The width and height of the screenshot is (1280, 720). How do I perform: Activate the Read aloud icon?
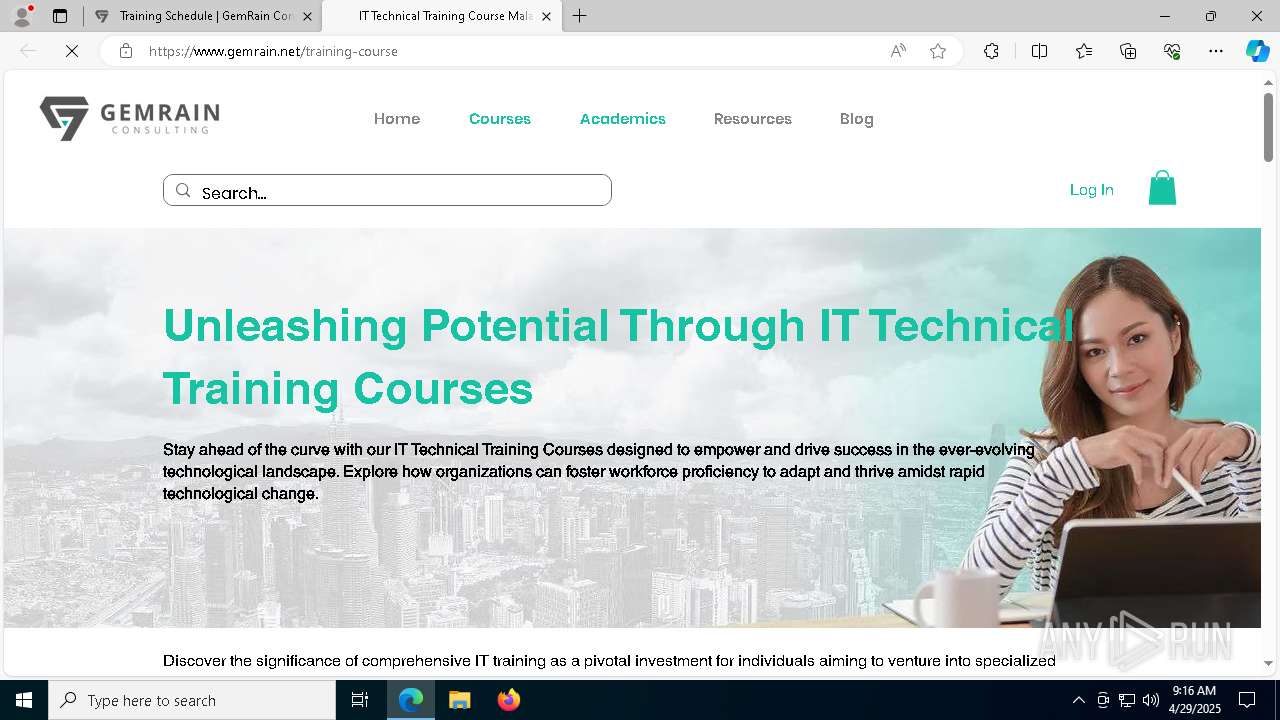coord(898,51)
